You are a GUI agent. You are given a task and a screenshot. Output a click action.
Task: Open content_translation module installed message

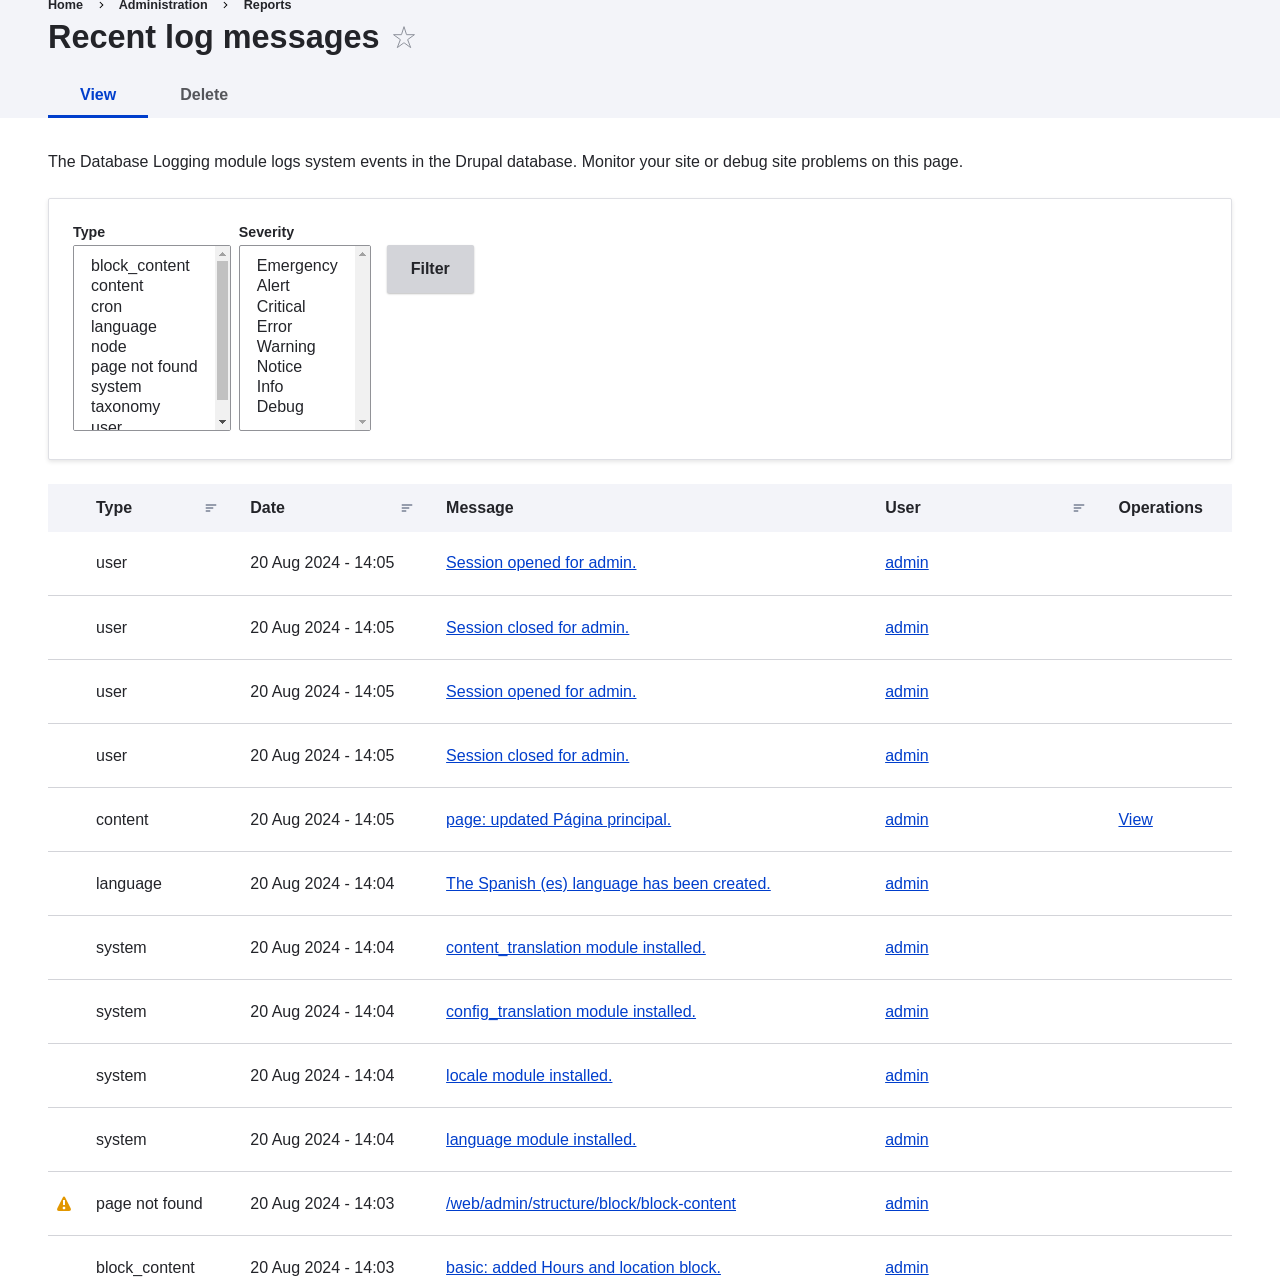click(x=576, y=948)
